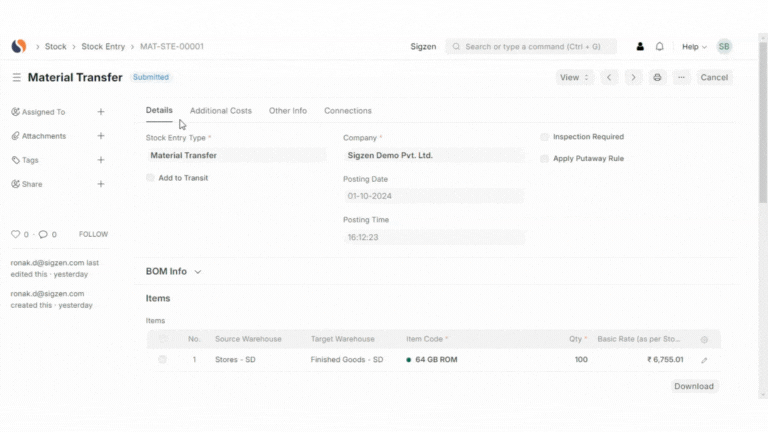
Task: Go to next document arrow
Action: click(633, 77)
